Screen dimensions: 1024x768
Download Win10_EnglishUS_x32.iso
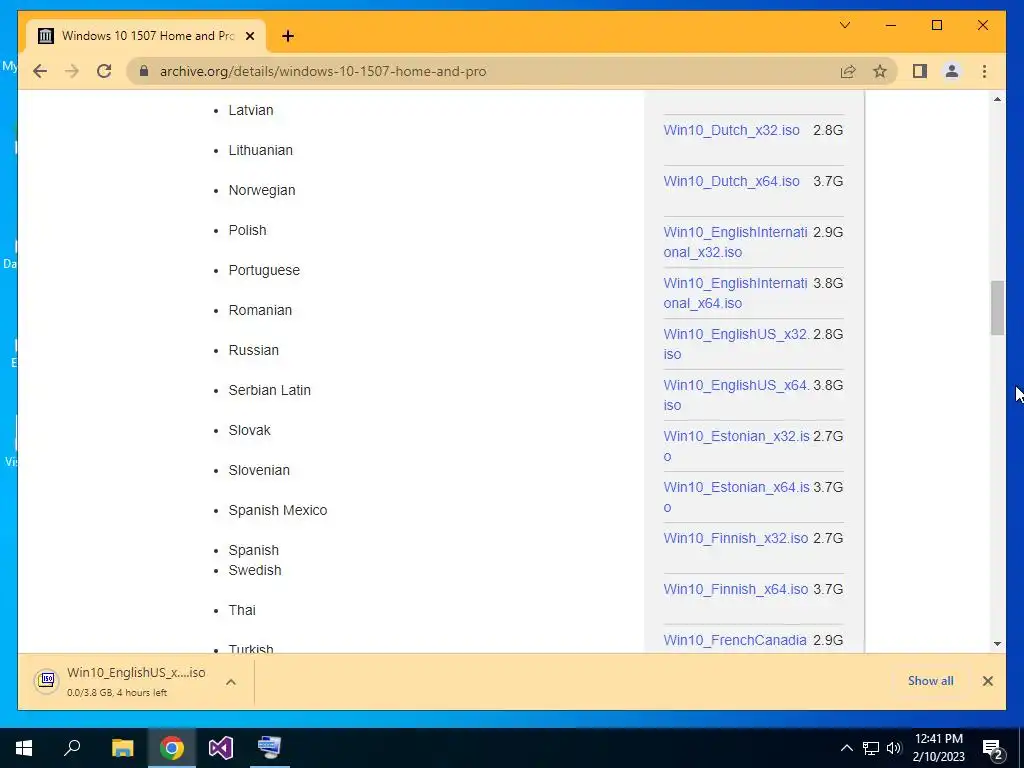click(x=736, y=344)
